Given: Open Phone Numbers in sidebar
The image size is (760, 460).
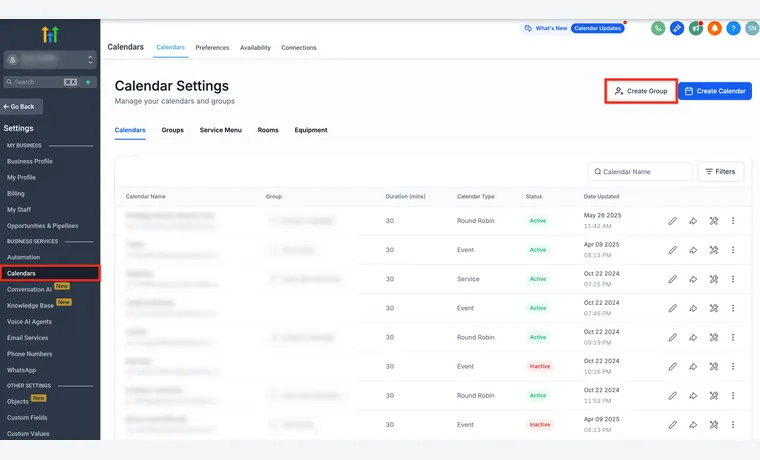Looking at the screenshot, I should coord(30,354).
